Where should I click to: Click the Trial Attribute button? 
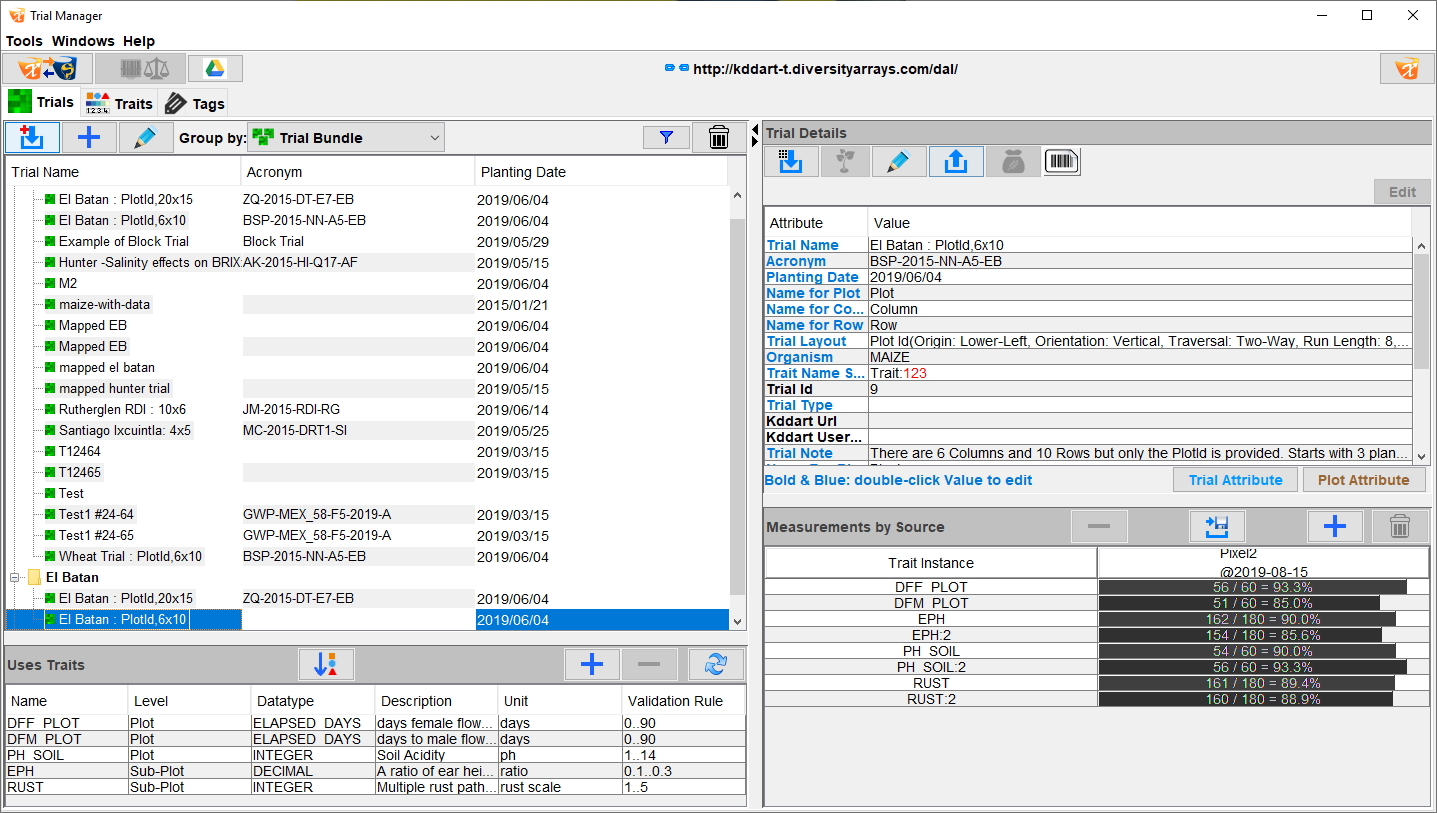(1235, 480)
